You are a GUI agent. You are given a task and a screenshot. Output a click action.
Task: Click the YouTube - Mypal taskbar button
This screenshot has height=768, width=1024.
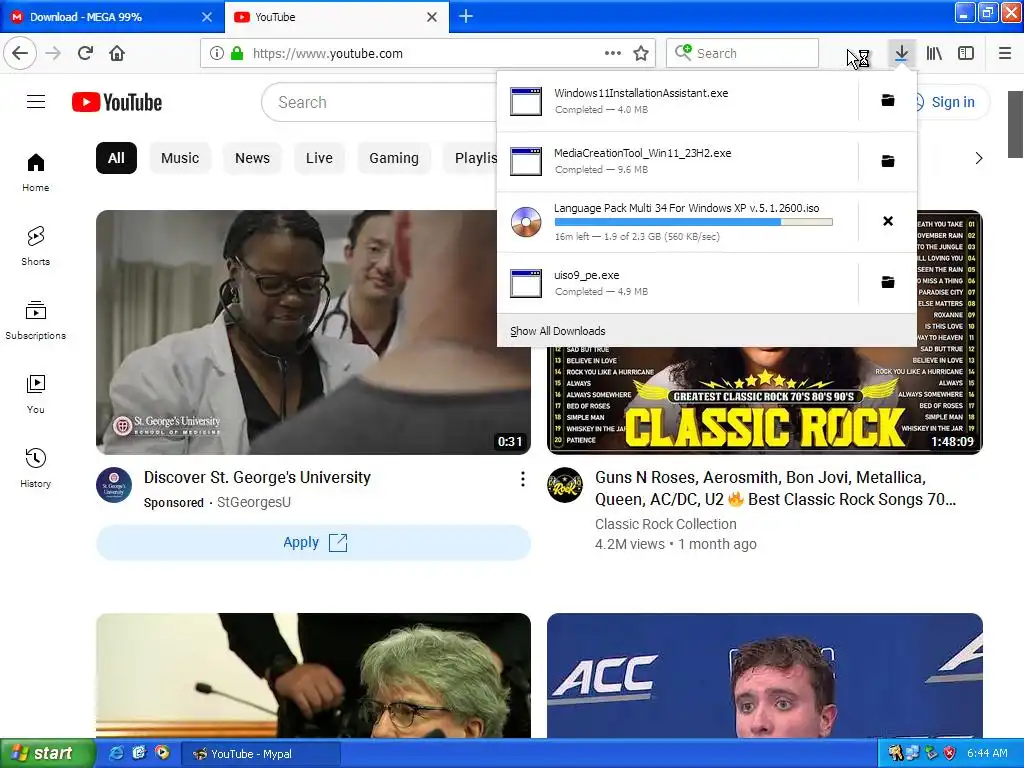(x=260, y=754)
